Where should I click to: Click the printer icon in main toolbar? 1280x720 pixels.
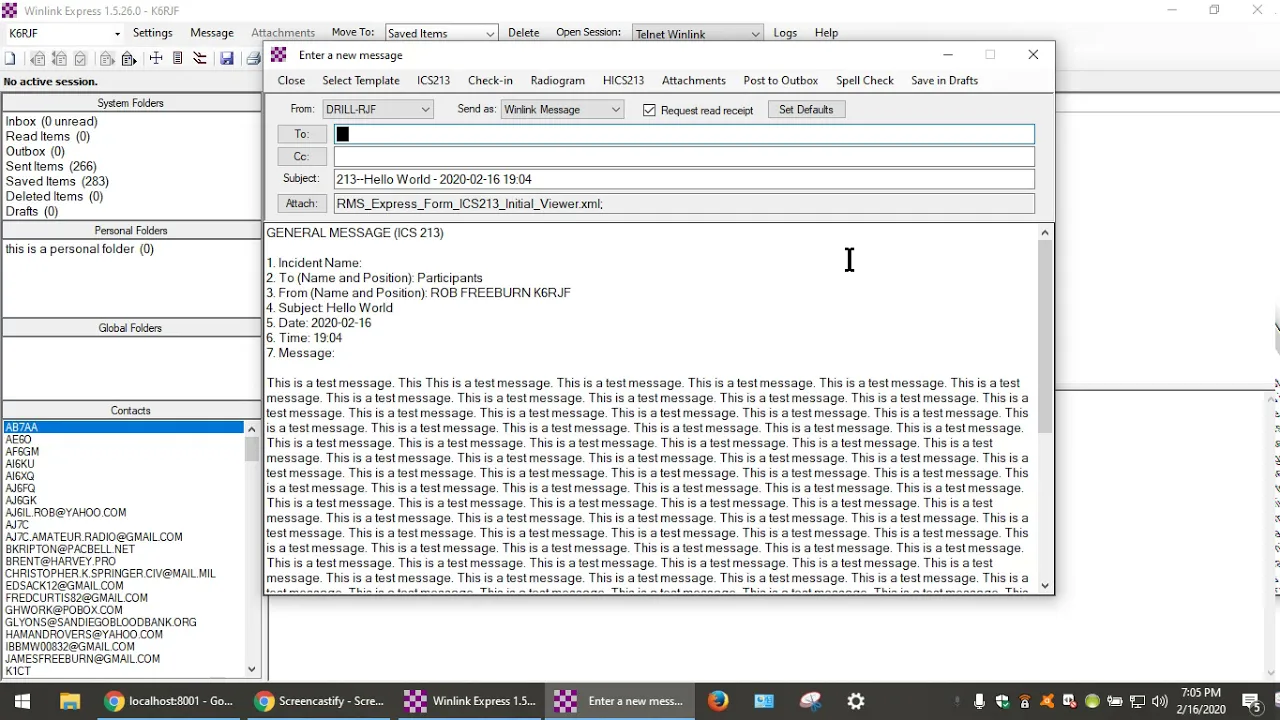pos(253,59)
